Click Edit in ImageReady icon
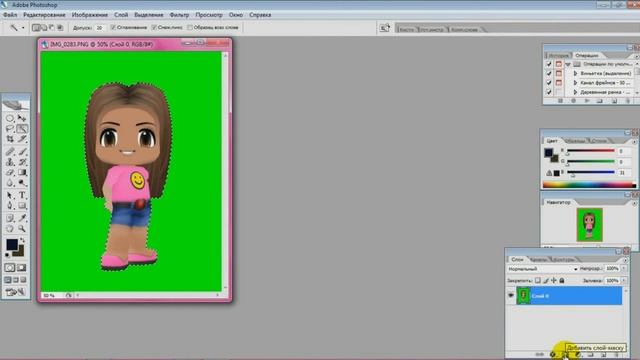The height and width of the screenshot is (360, 640). coord(16,292)
